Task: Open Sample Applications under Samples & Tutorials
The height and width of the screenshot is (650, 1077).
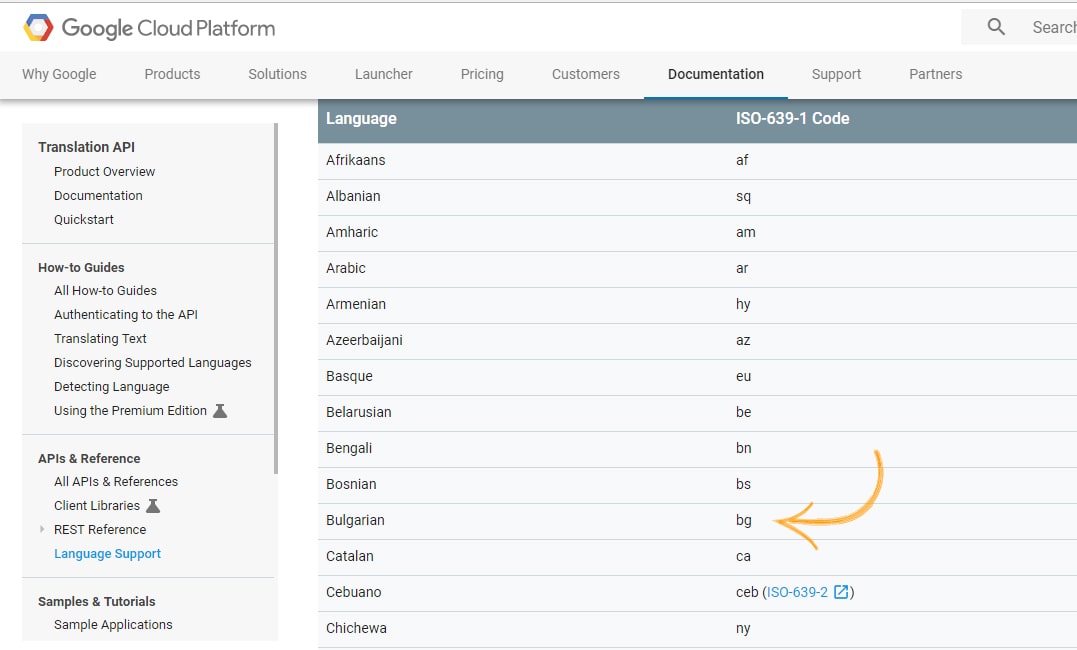Action: pyautogui.click(x=113, y=625)
